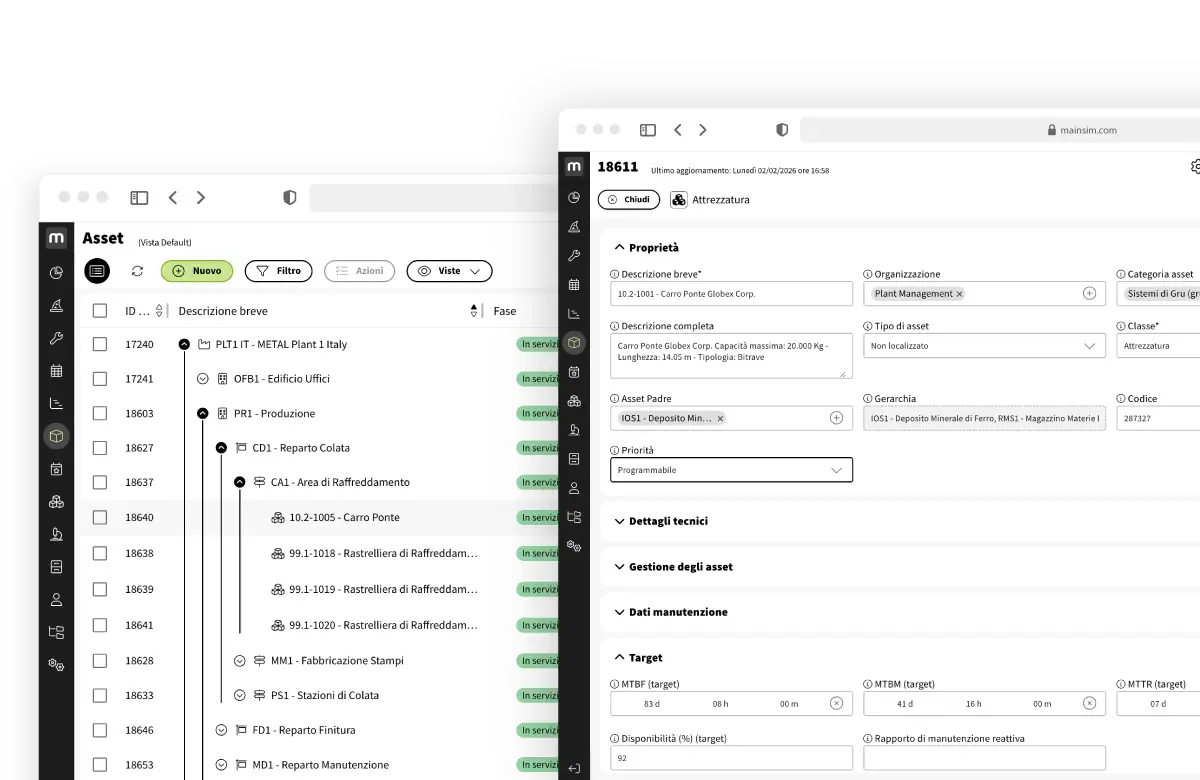This screenshot has width=1200, height=780.
Task: Click the Chiudi button
Action: point(629,200)
